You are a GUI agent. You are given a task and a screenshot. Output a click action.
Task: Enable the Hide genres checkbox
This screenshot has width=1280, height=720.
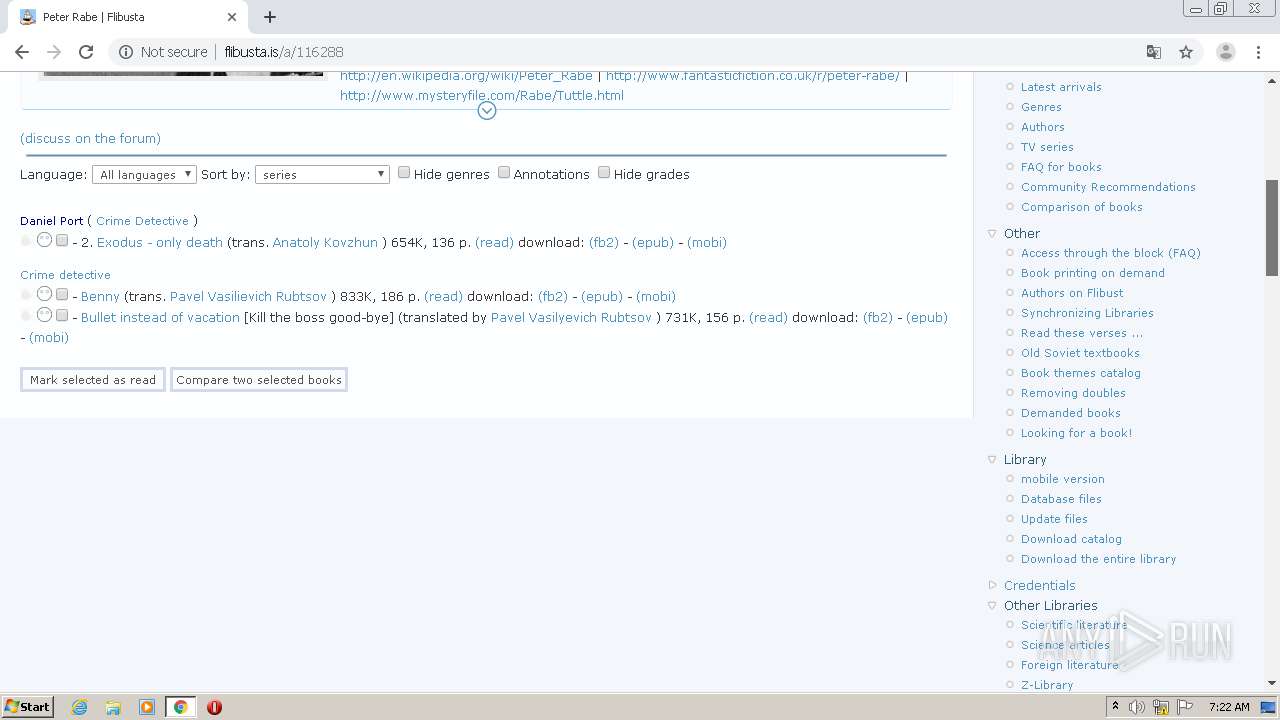coord(404,172)
